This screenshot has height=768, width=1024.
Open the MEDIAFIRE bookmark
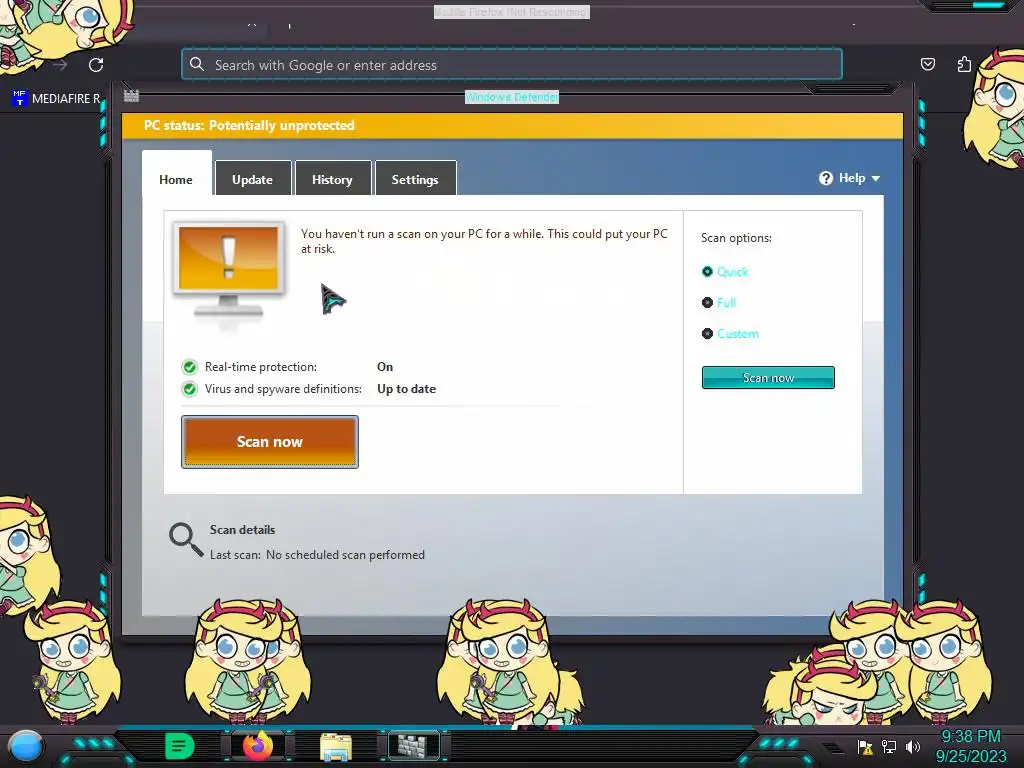point(57,99)
